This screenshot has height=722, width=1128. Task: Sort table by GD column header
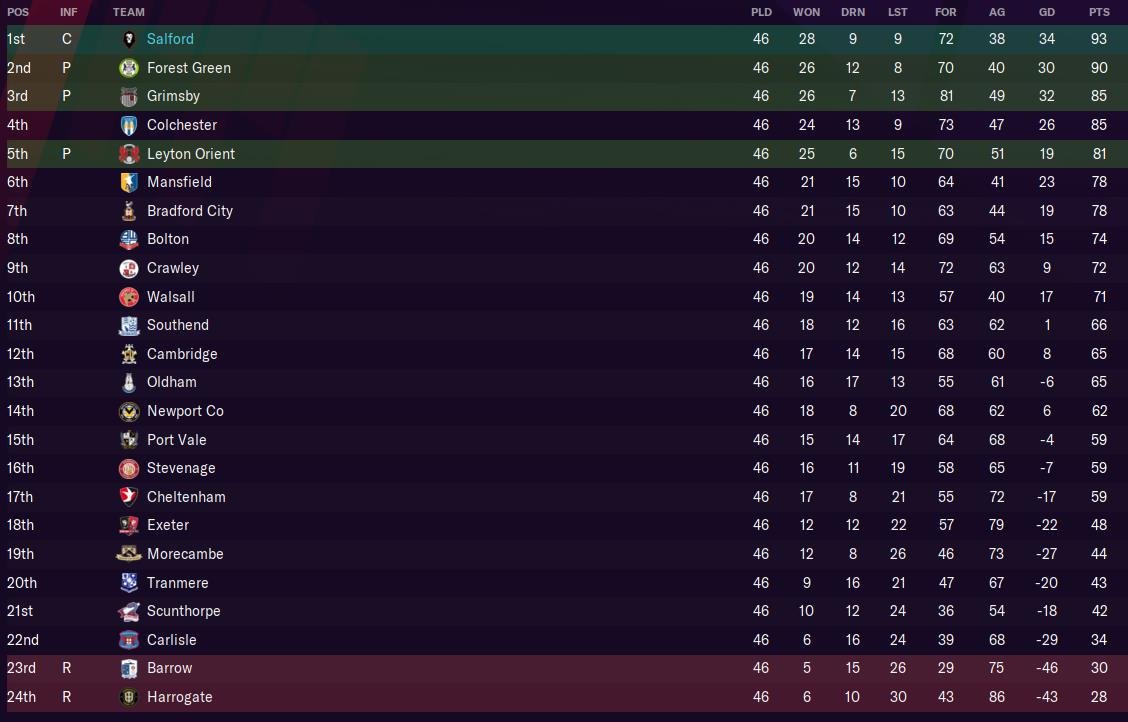pyautogui.click(x=1047, y=12)
